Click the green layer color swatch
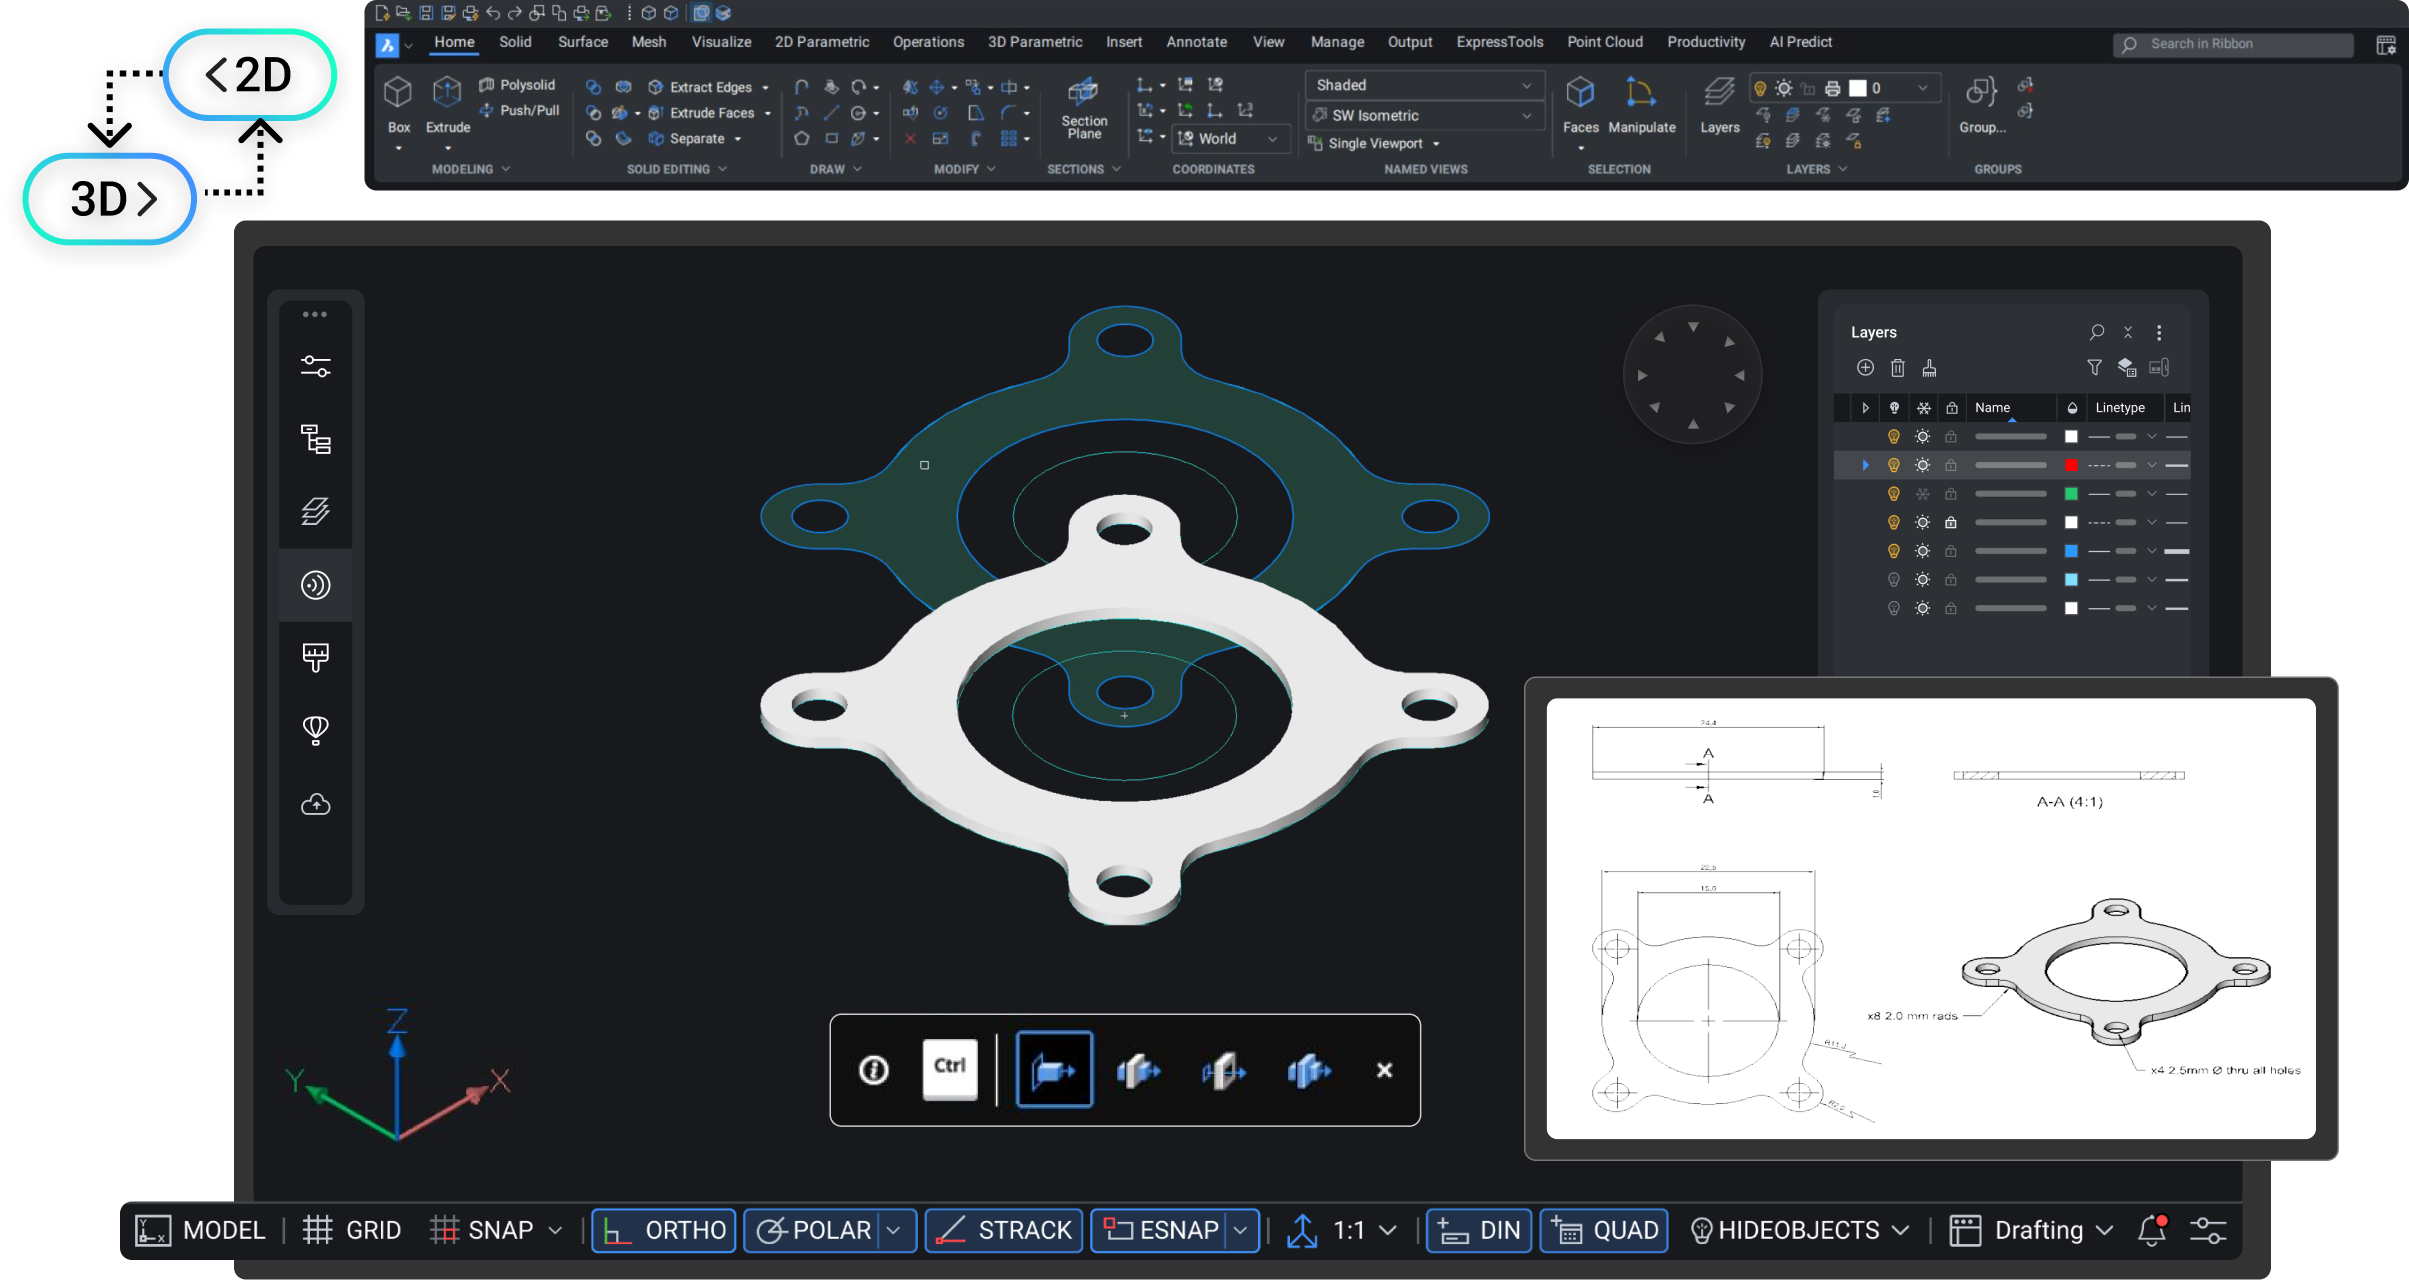The height and width of the screenshot is (1280, 2409). 2071,494
